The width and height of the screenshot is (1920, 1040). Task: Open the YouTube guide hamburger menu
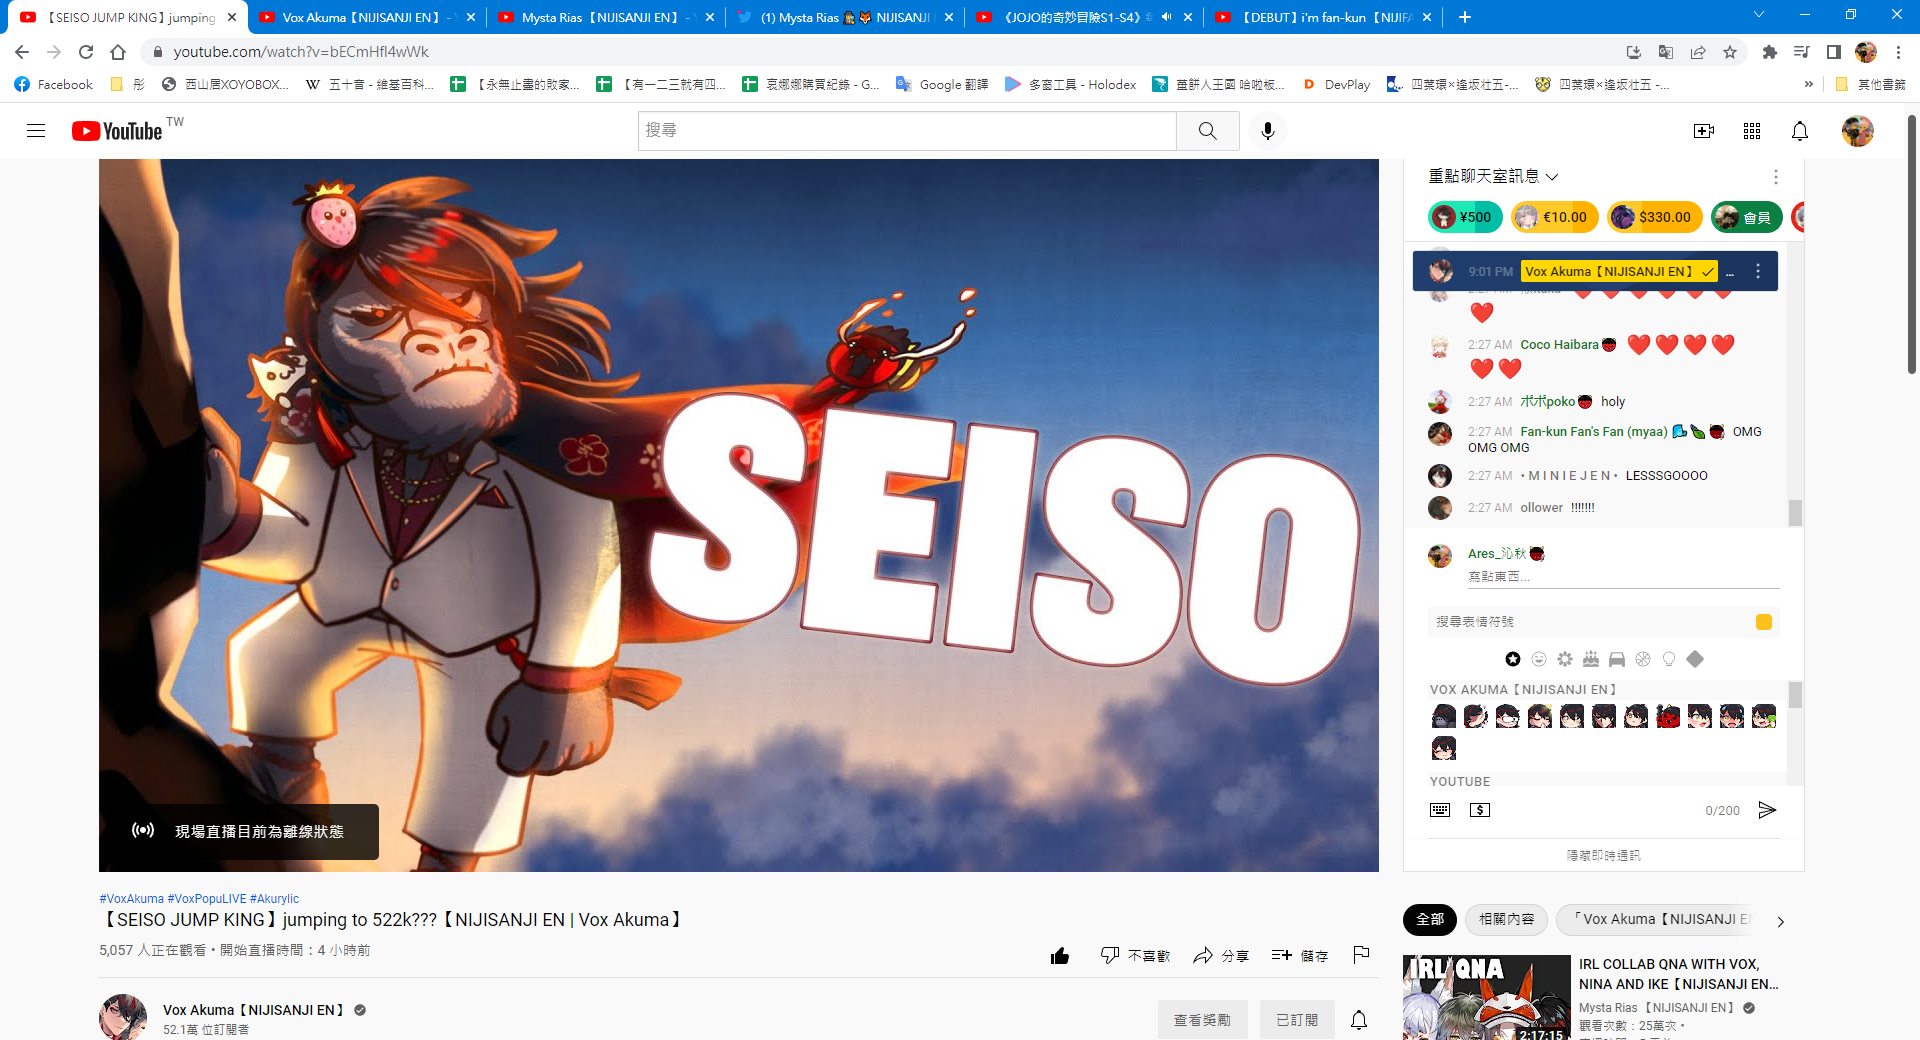[x=36, y=131]
